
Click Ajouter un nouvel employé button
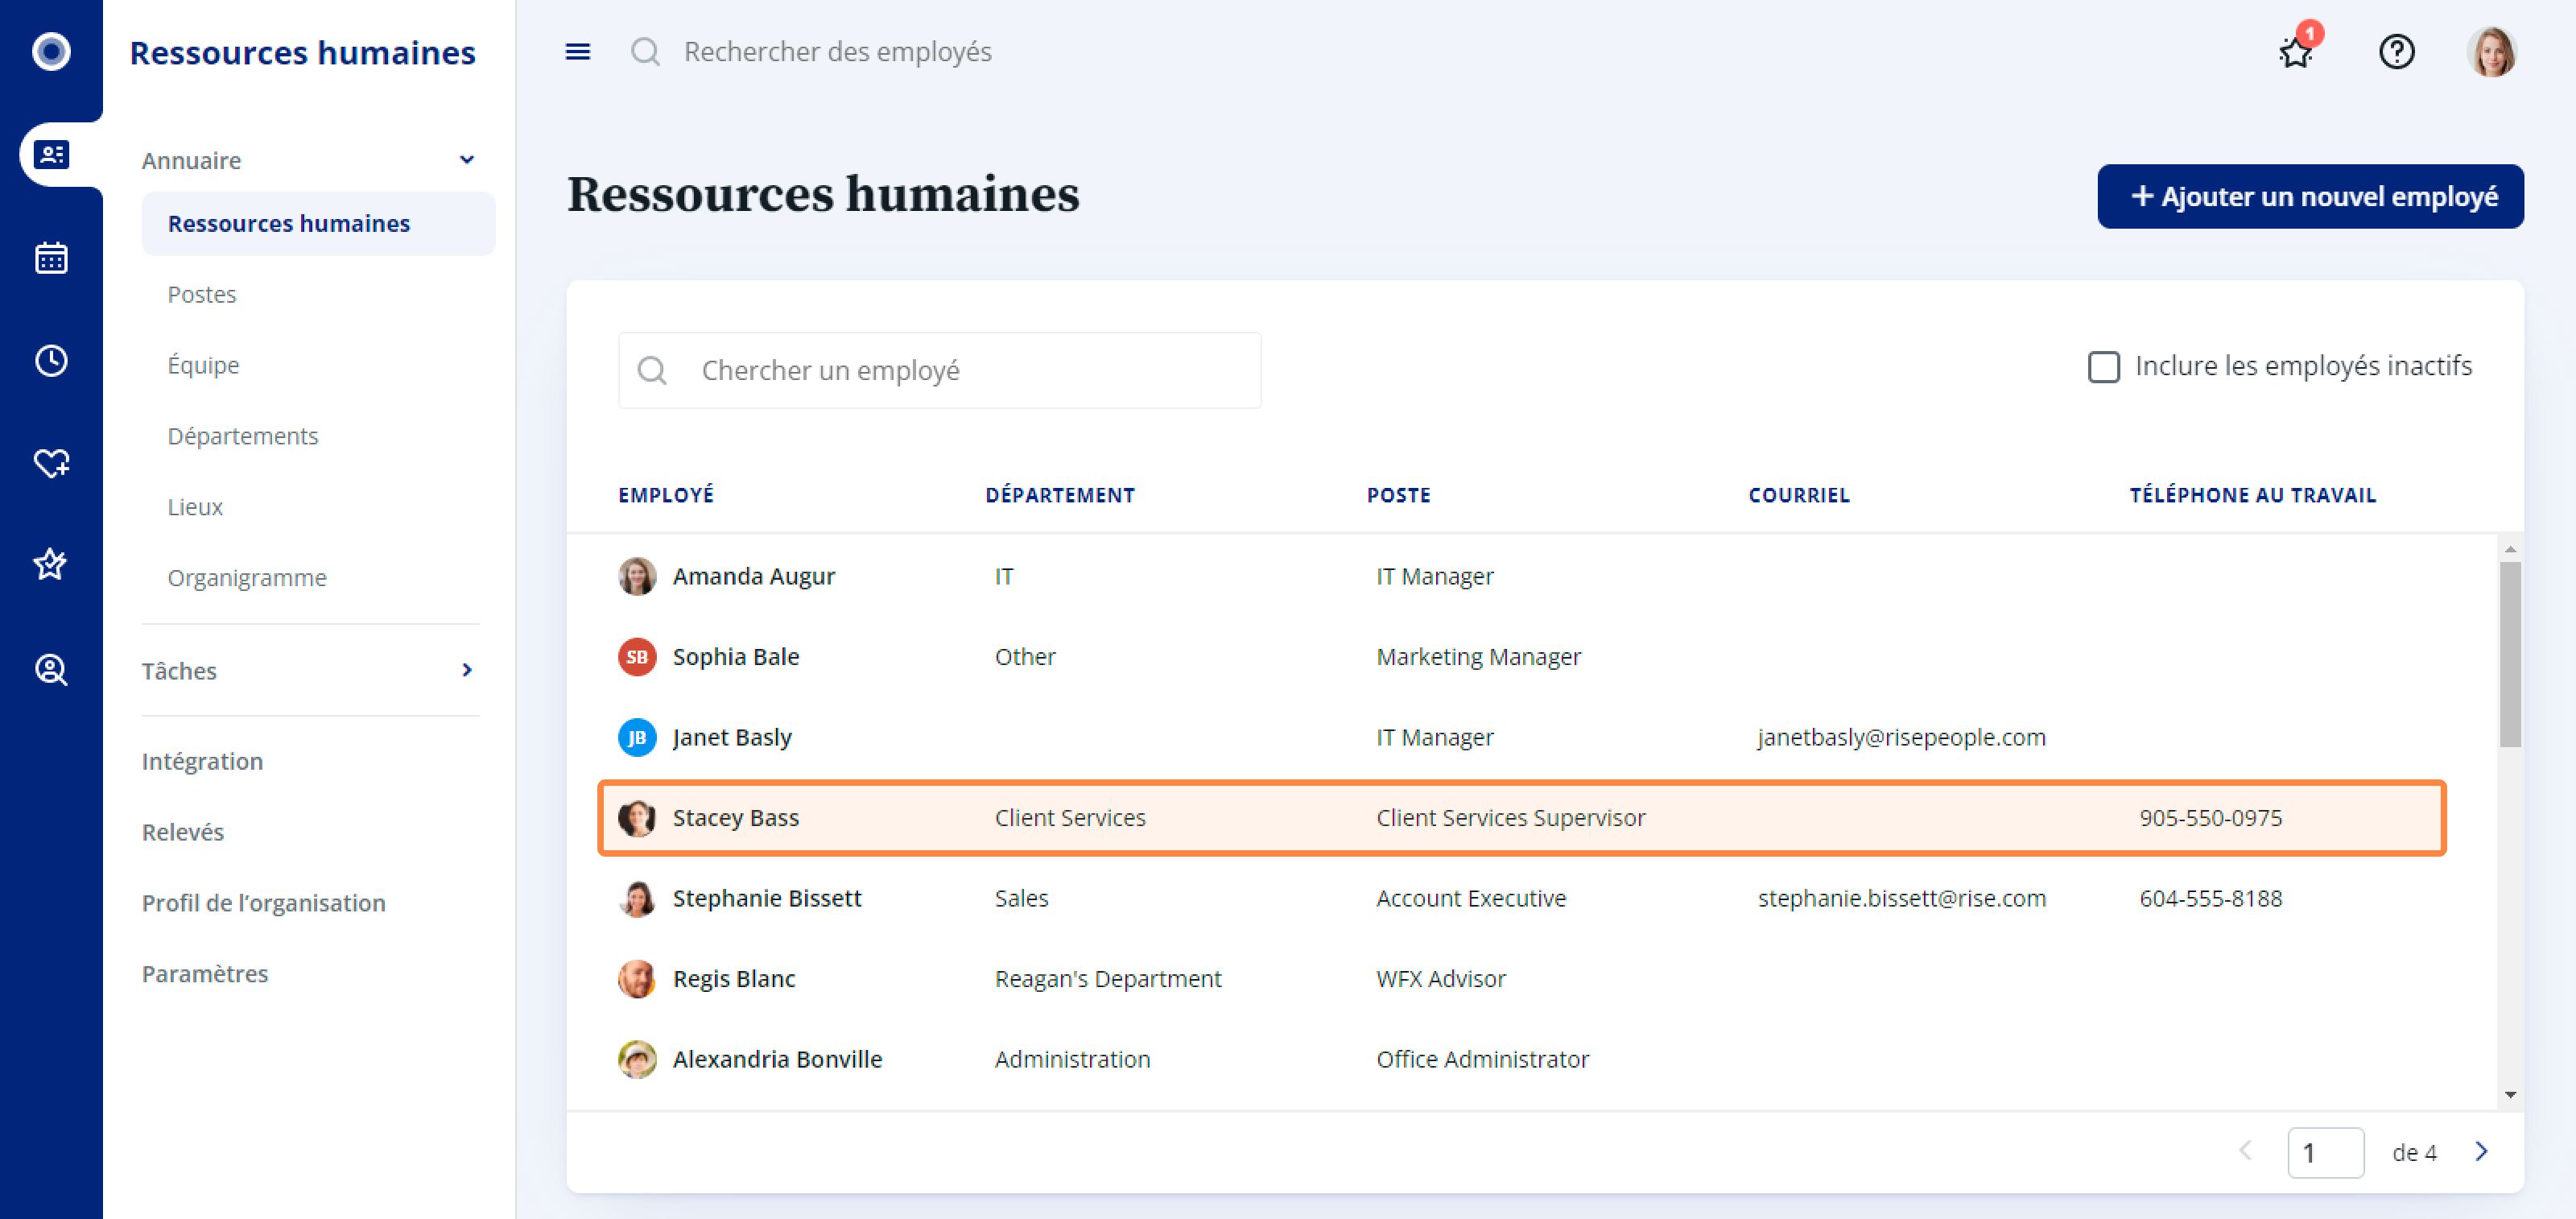coord(2310,196)
